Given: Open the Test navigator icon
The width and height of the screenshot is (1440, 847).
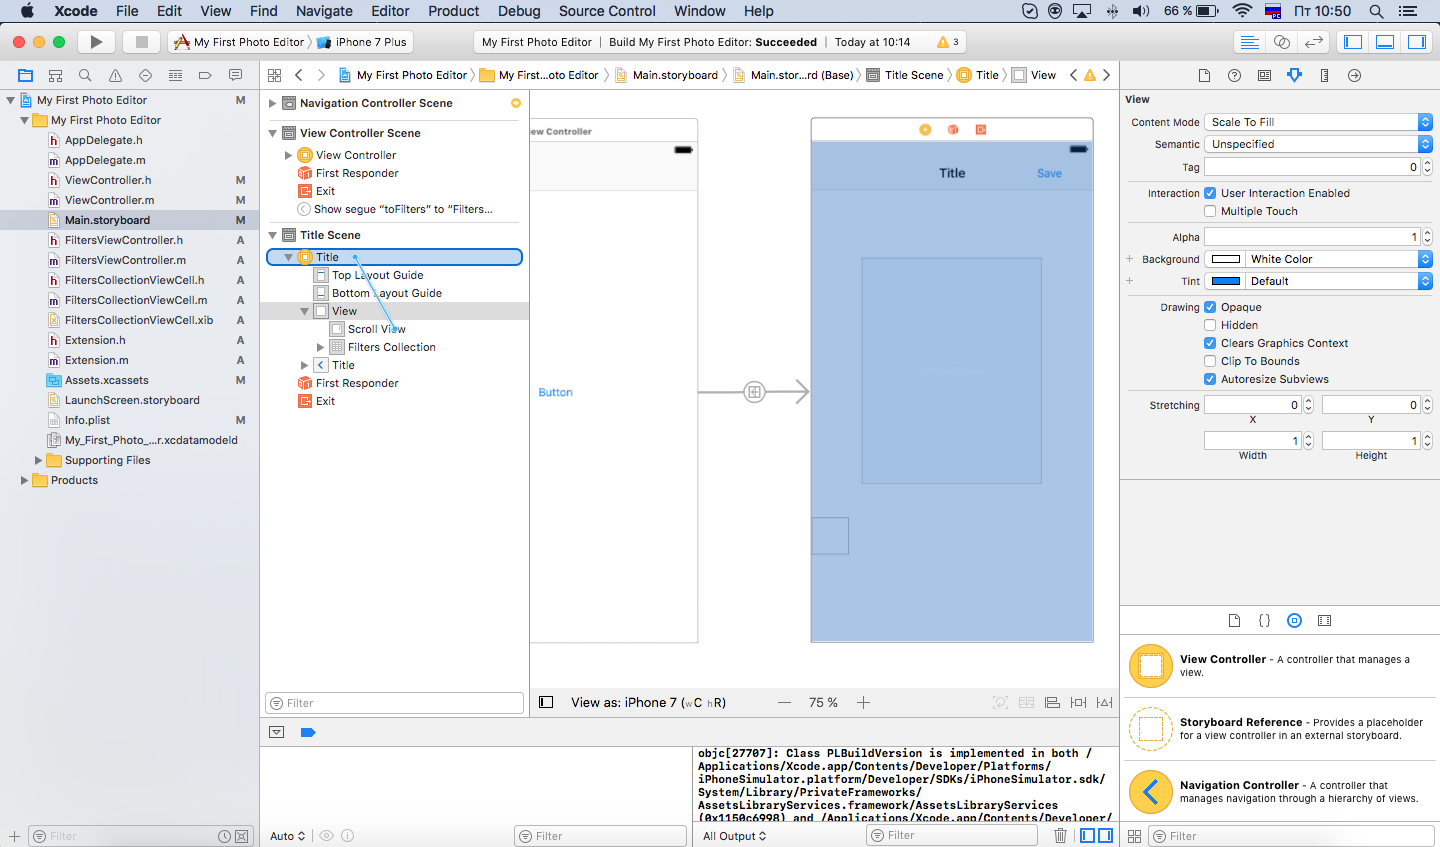Looking at the screenshot, I should tap(146, 75).
